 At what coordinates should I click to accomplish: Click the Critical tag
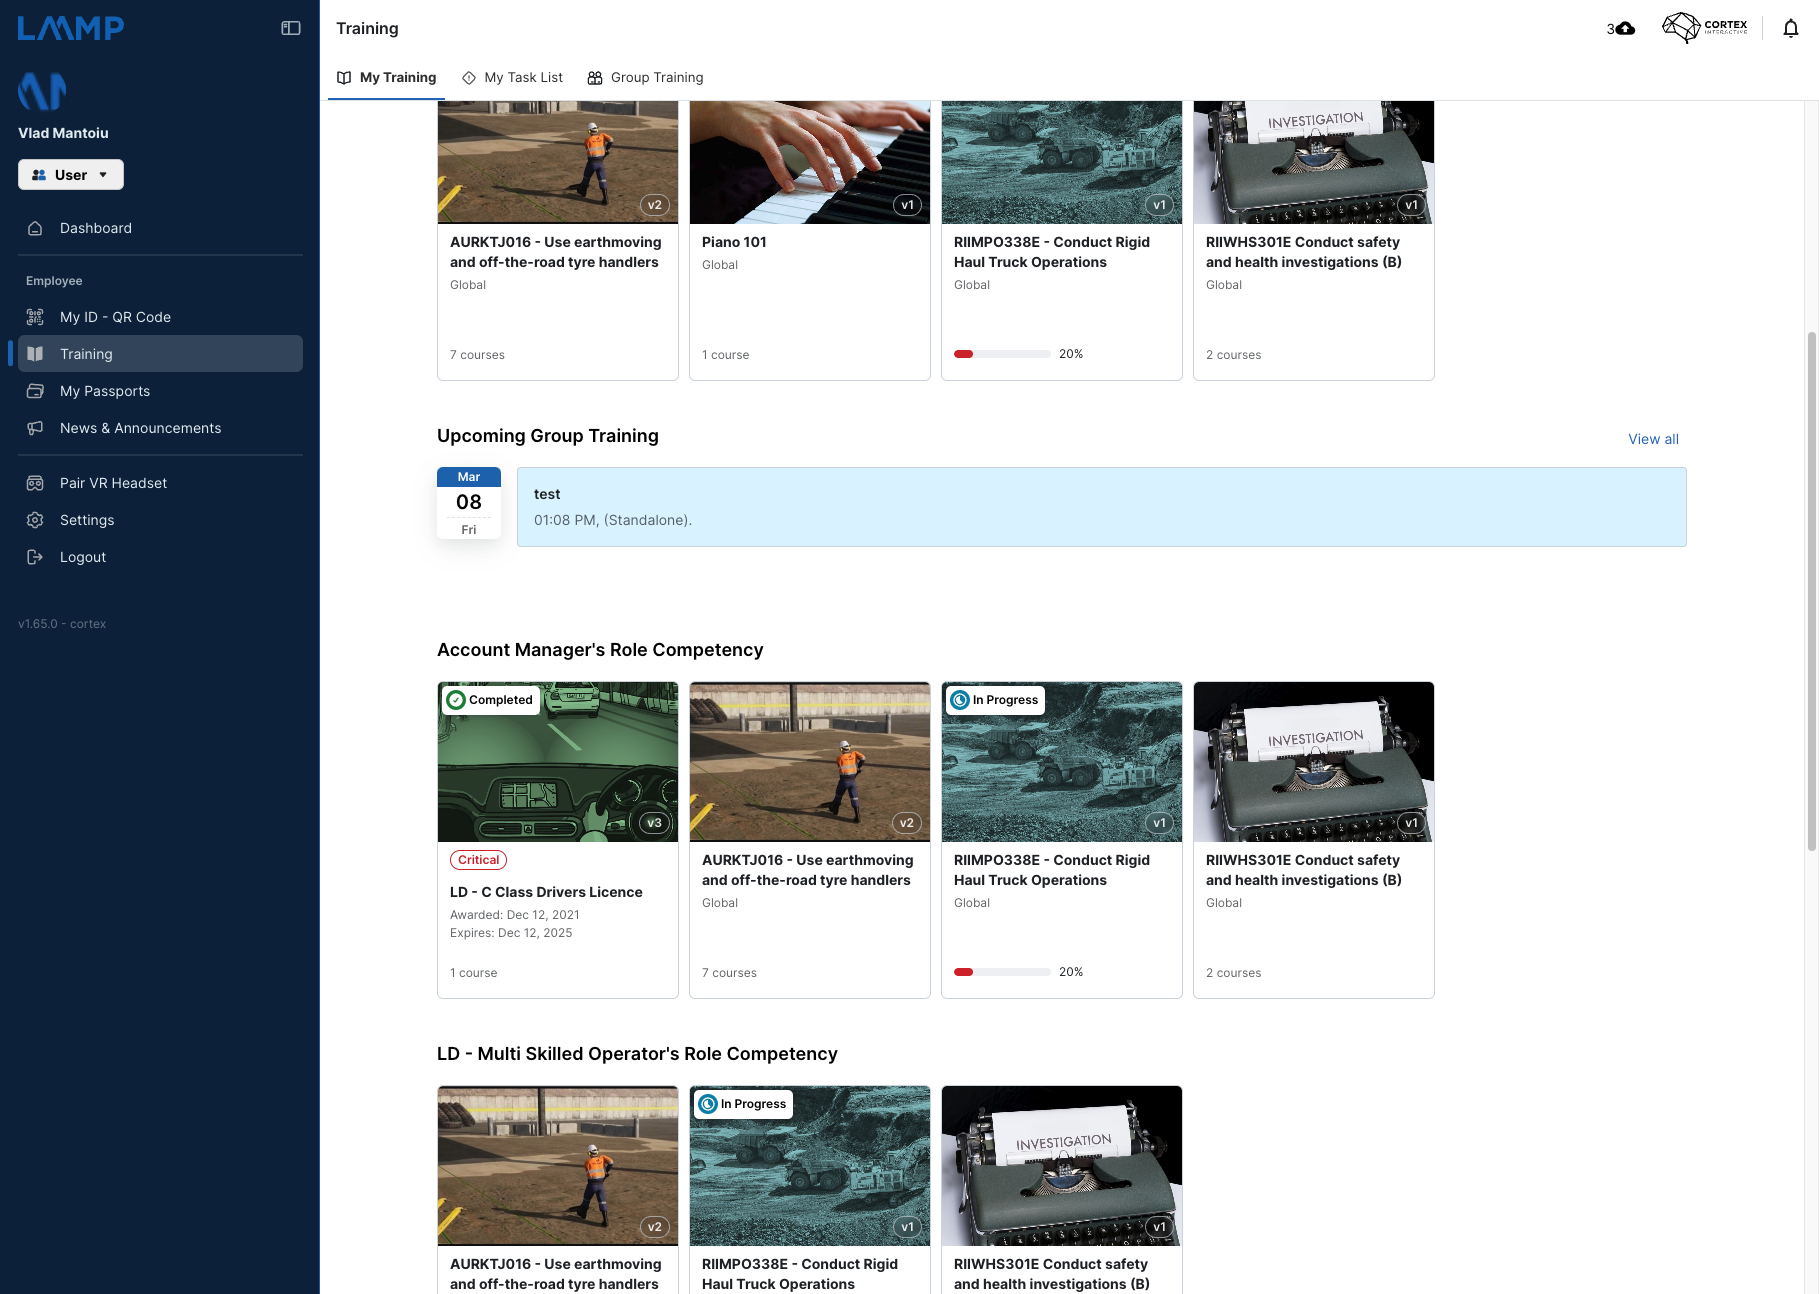click(478, 860)
